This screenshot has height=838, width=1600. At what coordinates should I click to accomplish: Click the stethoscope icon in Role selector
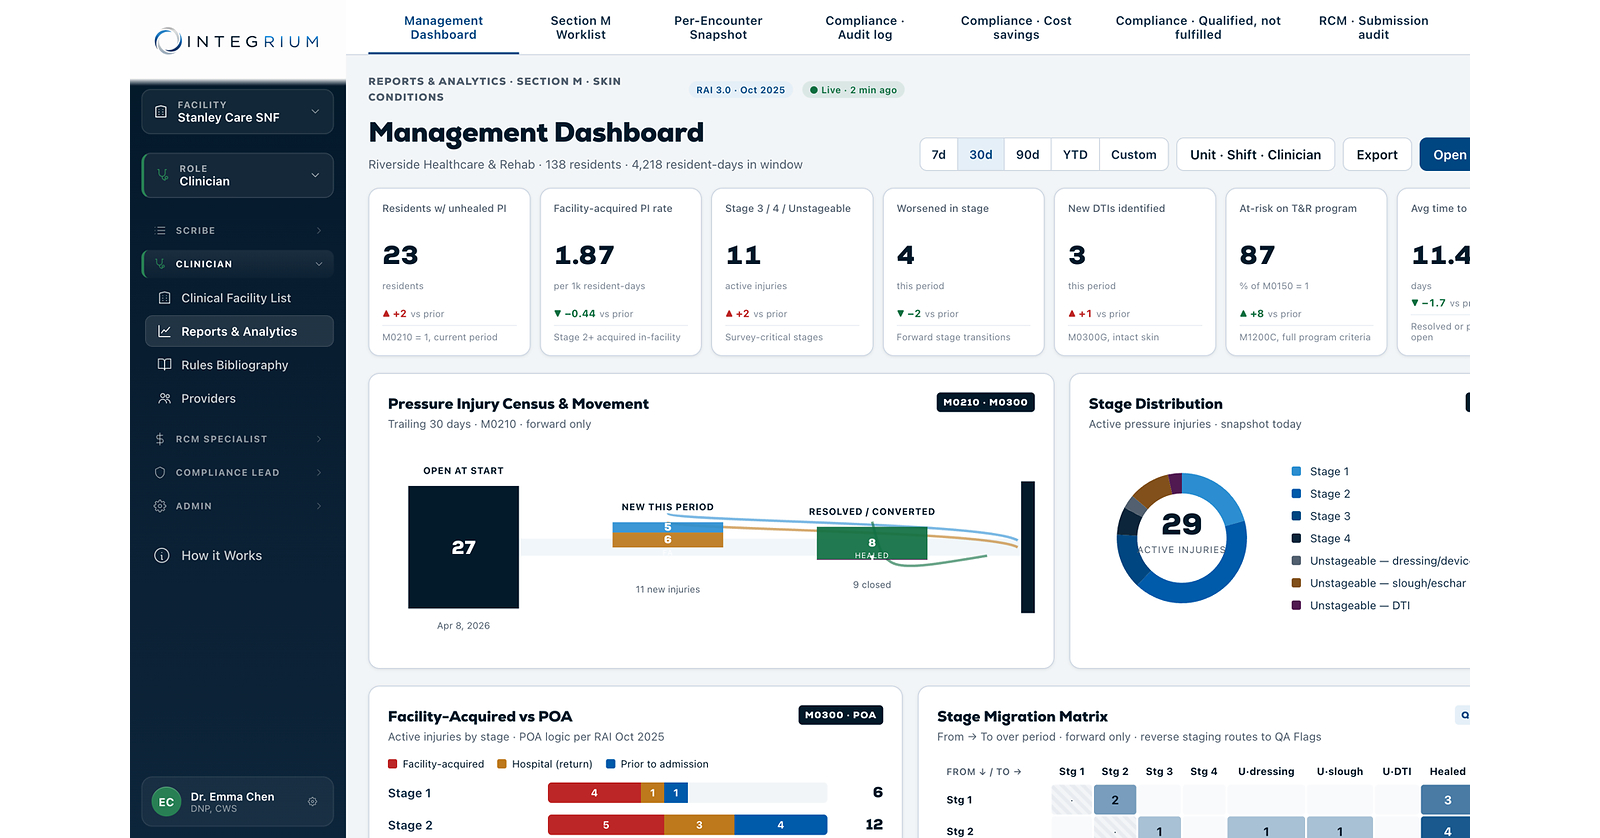163,175
